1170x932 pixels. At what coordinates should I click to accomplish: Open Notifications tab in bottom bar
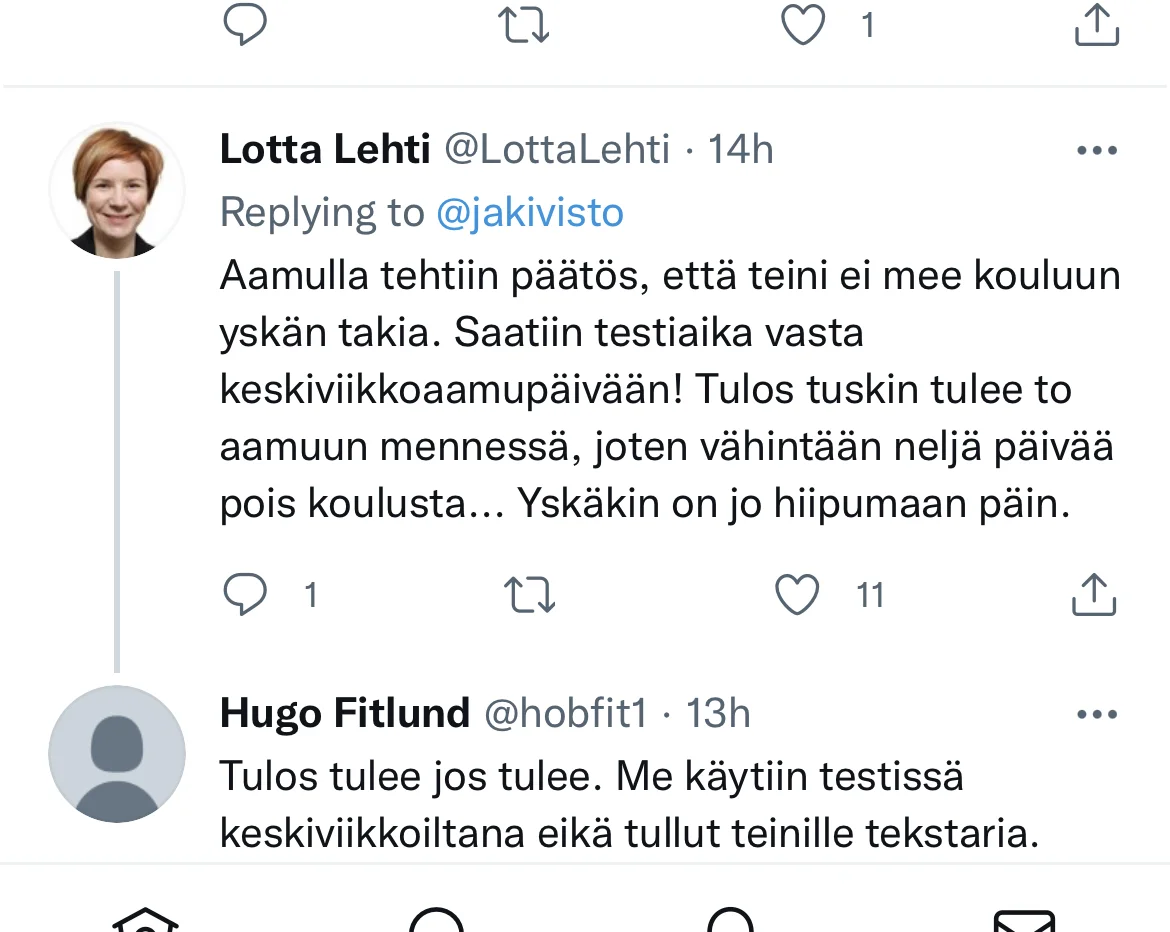point(730,922)
